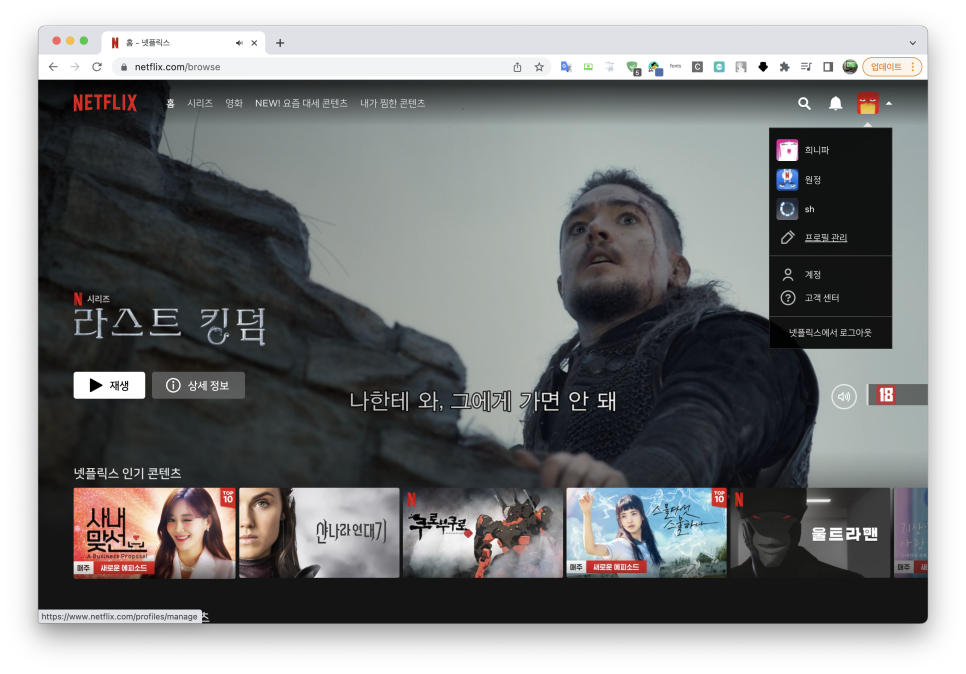Open the tab search chevron
The image size is (966, 674).
pos(912,43)
